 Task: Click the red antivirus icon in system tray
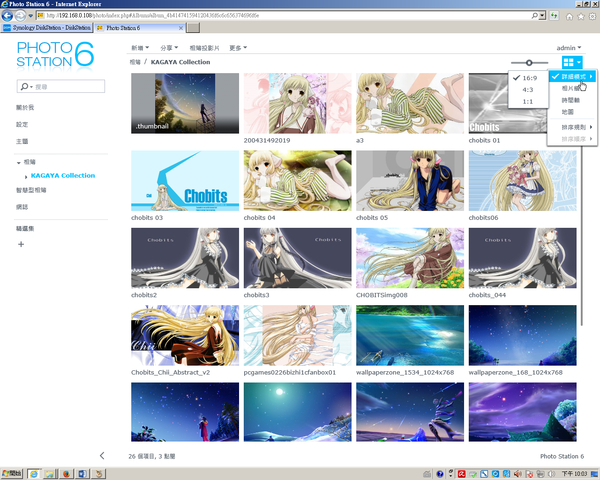click(x=461, y=474)
